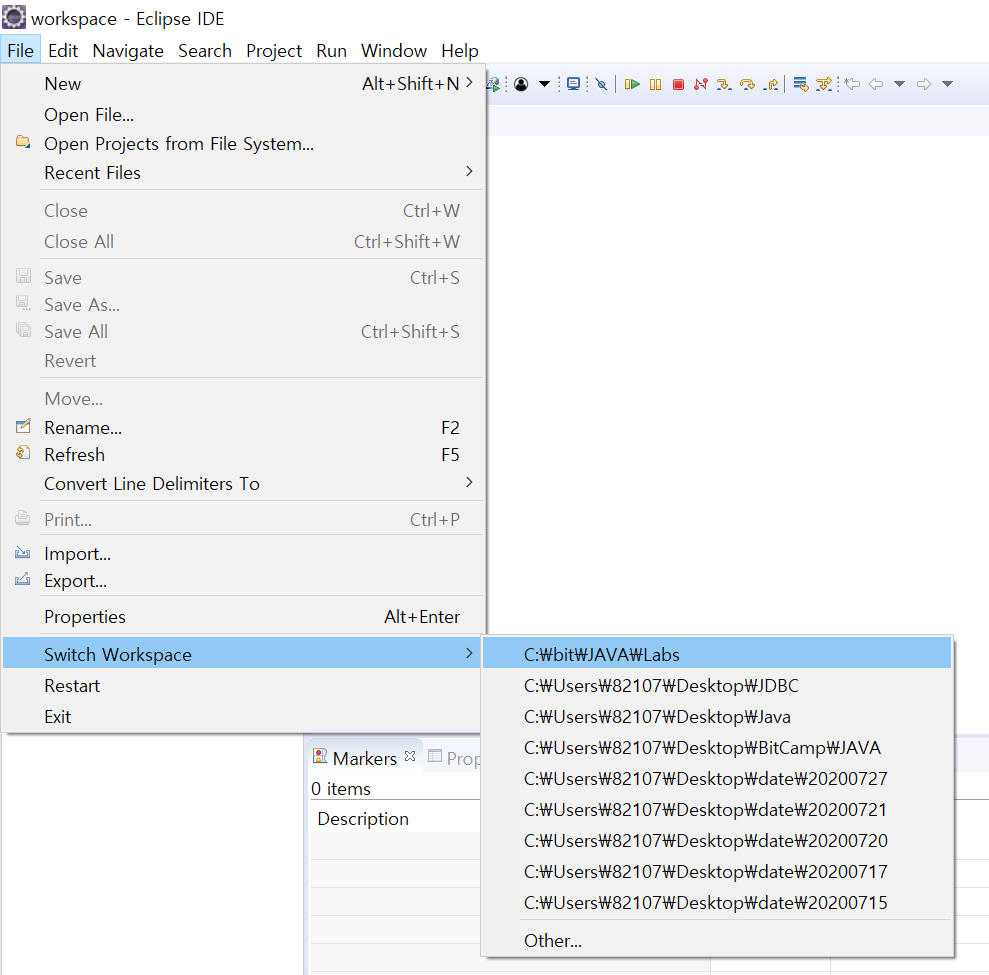Screen dimensions: 989x975
Task: Click the Suspend debug icon
Action: point(655,84)
